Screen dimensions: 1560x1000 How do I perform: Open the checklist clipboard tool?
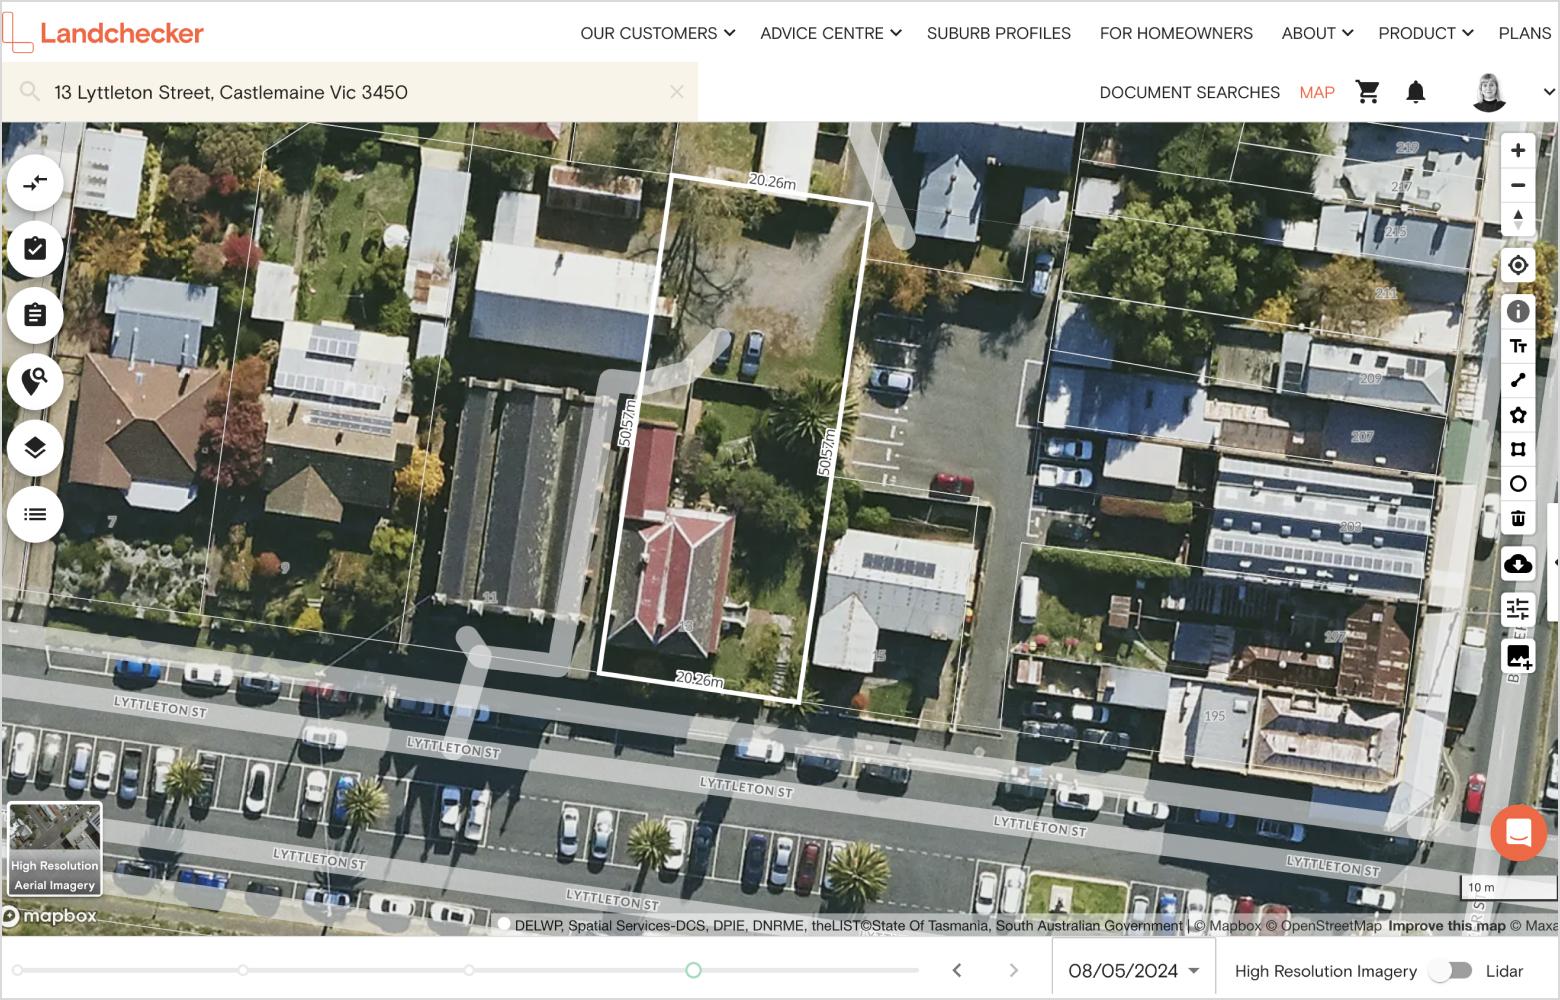[35, 249]
